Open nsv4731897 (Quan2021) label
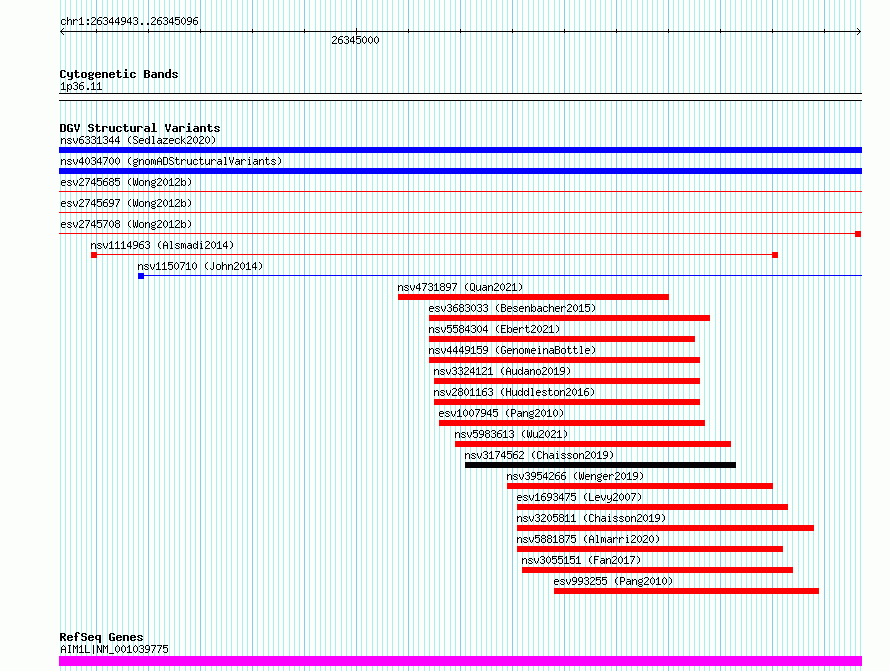 click(460, 287)
